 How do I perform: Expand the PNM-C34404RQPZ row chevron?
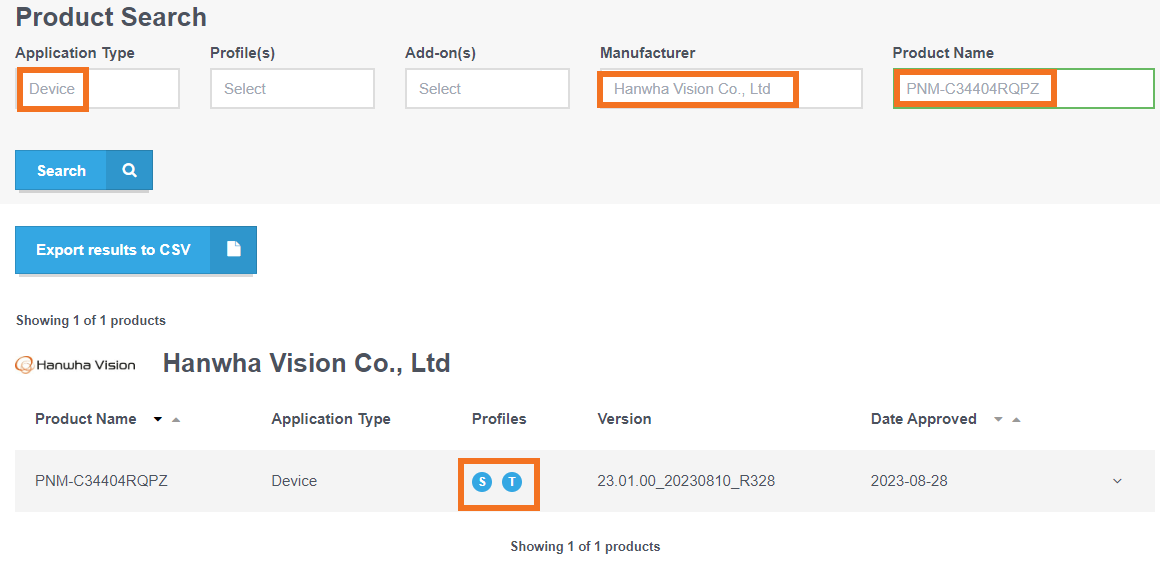pyautogui.click(x=1117, y=481)
